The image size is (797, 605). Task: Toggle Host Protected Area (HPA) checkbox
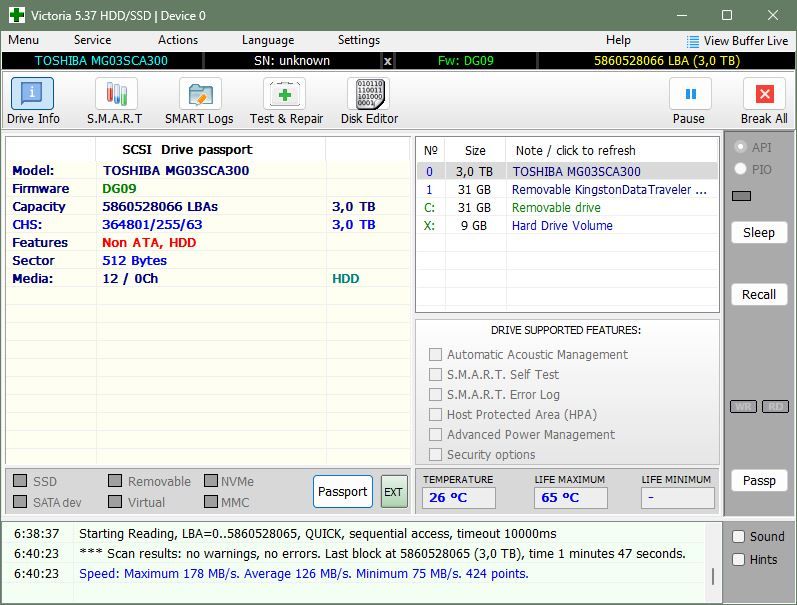tap(435, 414)
